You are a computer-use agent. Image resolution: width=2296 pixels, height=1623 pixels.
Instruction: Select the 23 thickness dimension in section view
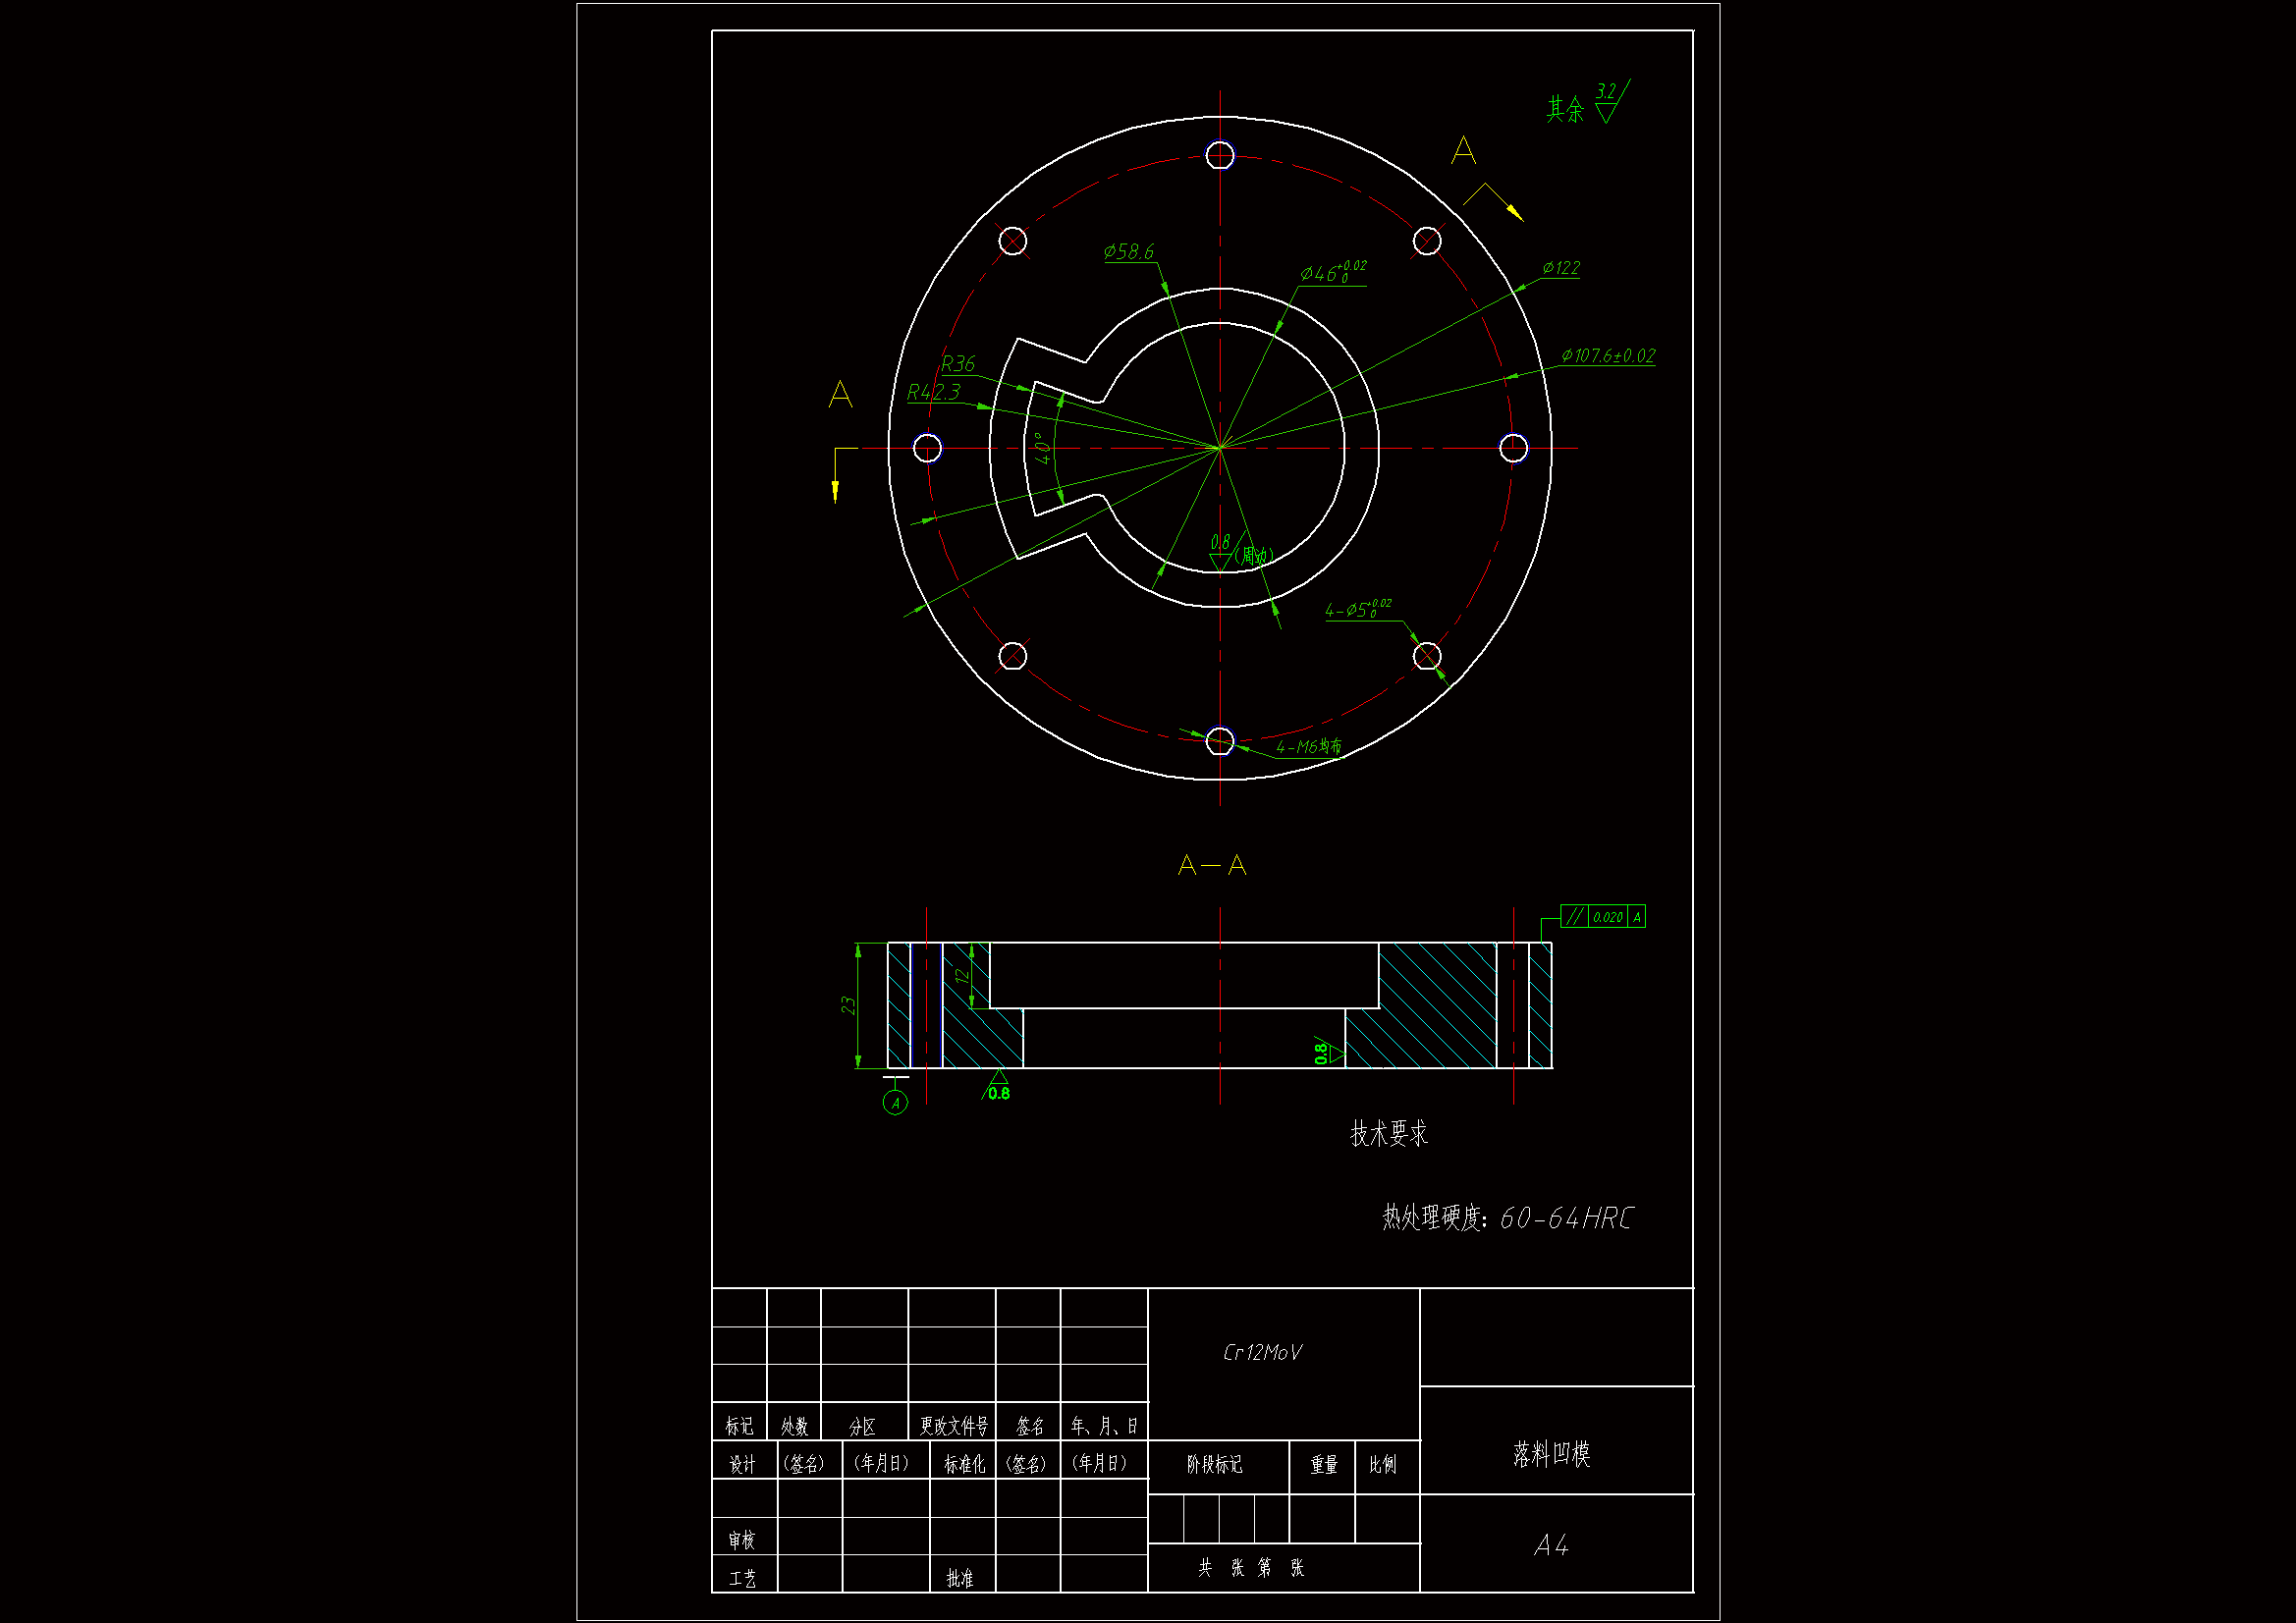848,1005
